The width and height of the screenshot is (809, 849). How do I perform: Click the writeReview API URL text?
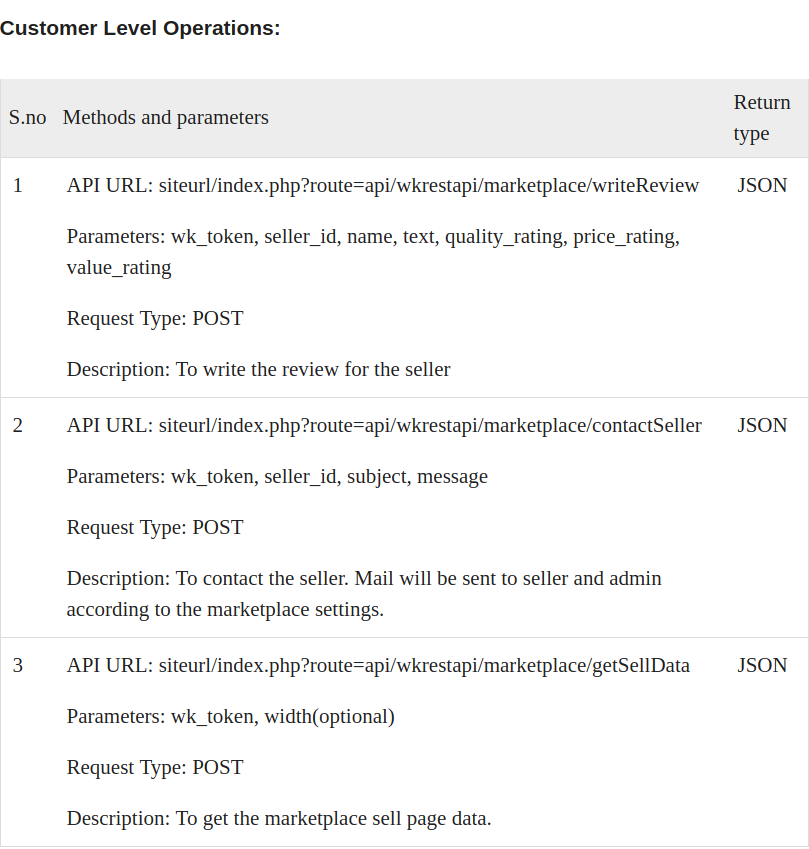pos(383,185)
